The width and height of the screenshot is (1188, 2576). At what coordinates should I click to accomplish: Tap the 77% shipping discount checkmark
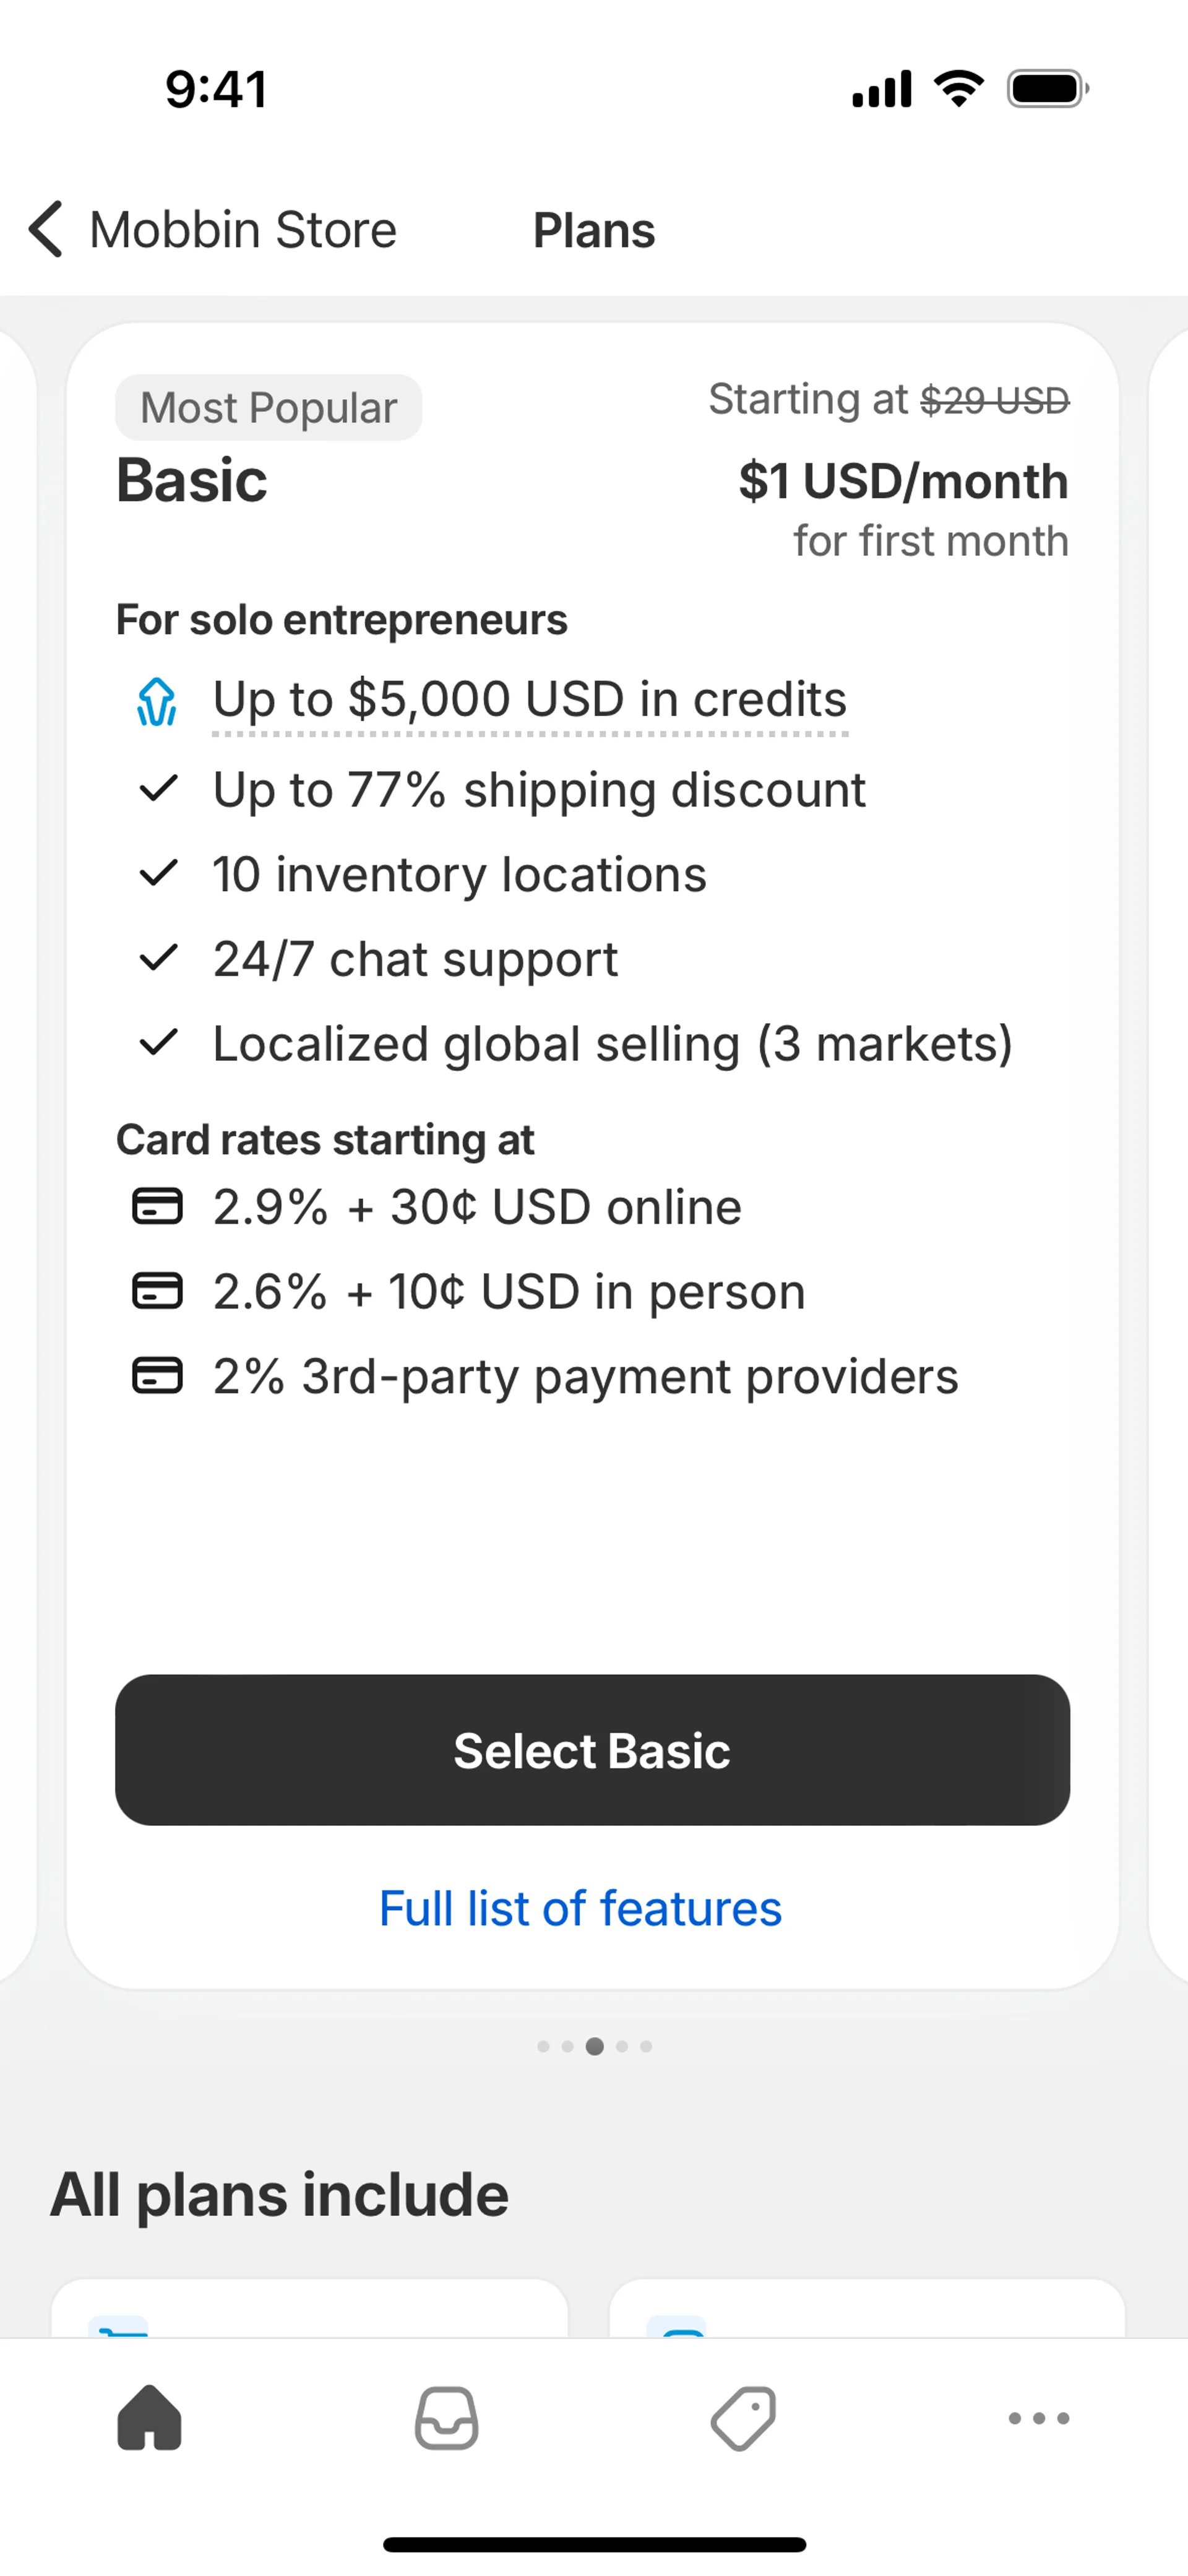coord(158,789)
